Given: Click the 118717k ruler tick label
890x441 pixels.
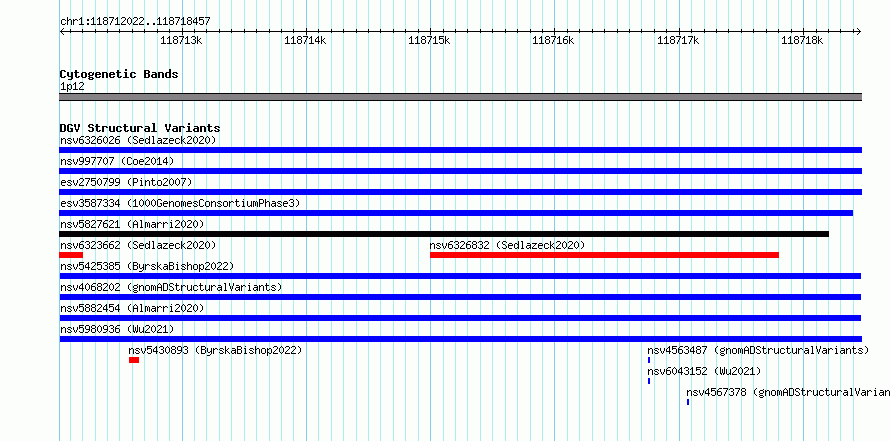Looking at the screenshot, I should [678, 40].
